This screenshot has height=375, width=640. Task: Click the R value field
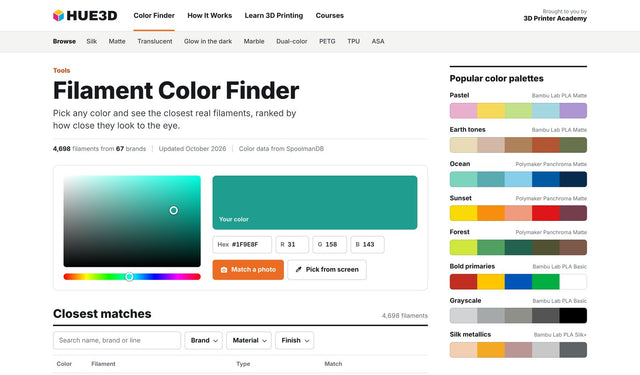pyautogui.click(x=292, y=244)
